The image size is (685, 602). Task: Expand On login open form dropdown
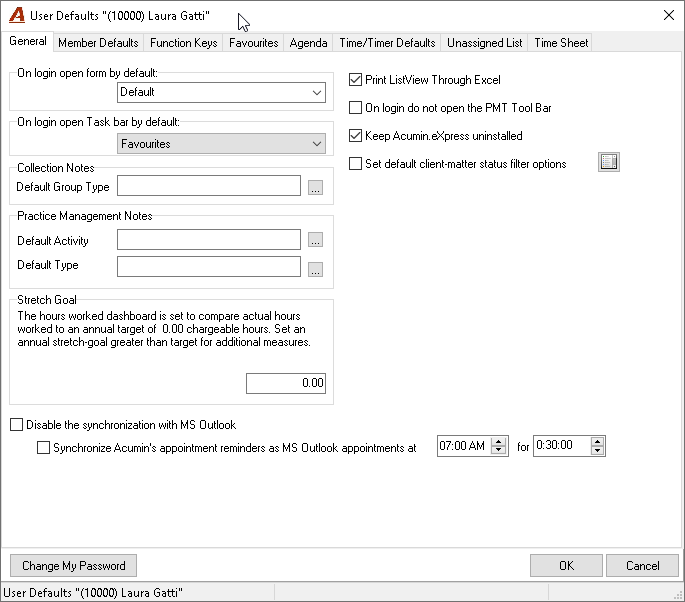point(221,93)
